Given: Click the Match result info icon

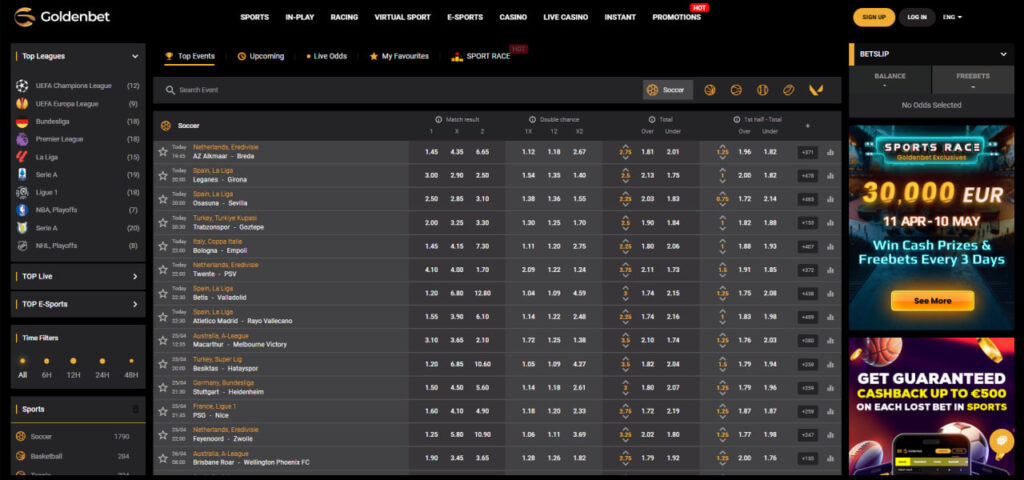Looking at the screenshot, I should pos(438,120).
